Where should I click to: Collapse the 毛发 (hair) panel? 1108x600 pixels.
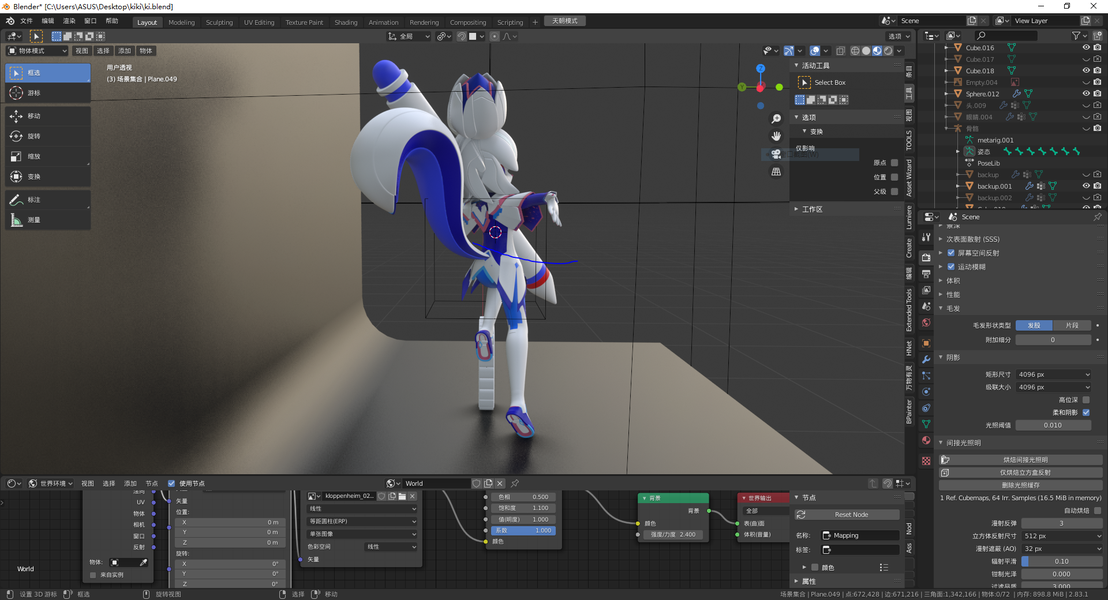click(953, 308)
